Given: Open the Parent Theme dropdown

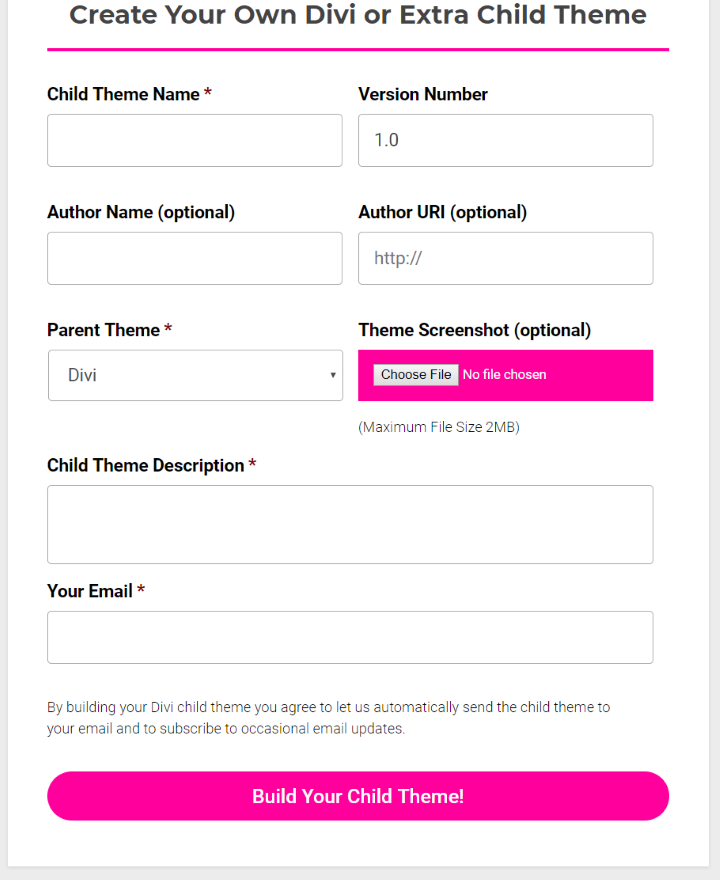Looking at the screenshot, I should [x=195, y=375].
